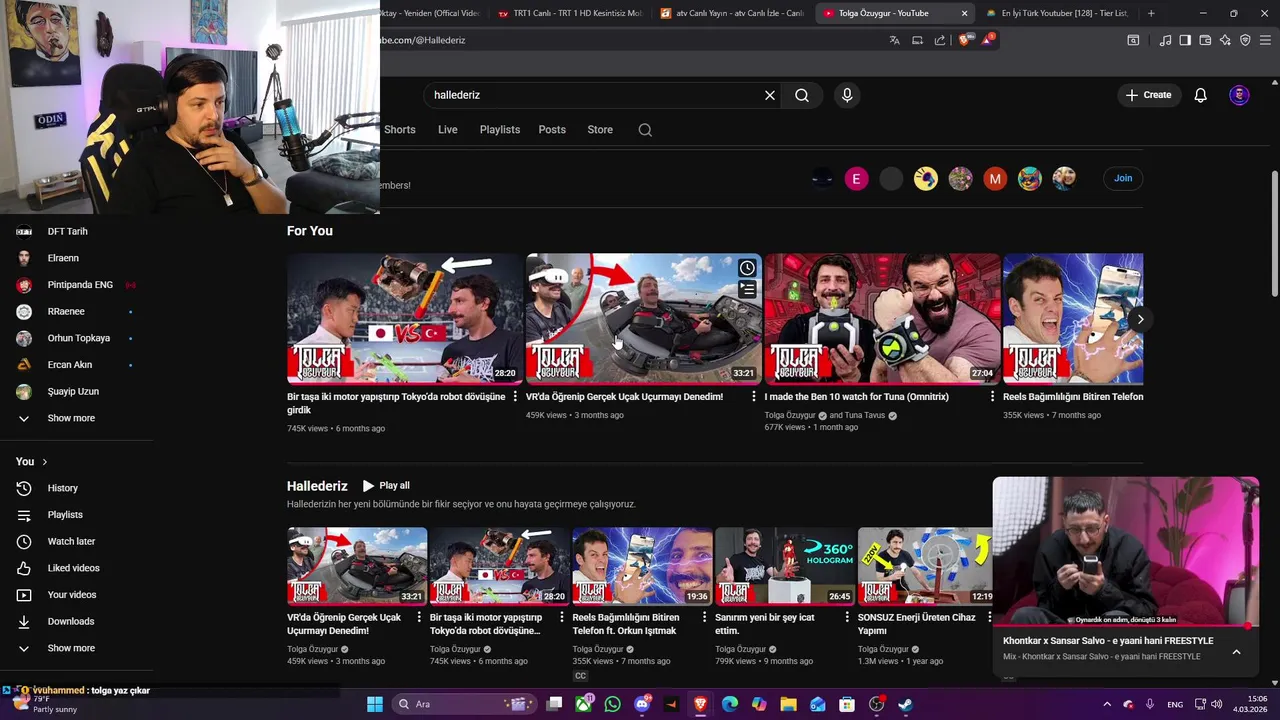The image size is (1280, 720).
Task: Open the YouTube account avatar menu
Action: (x=1239, y=95)
